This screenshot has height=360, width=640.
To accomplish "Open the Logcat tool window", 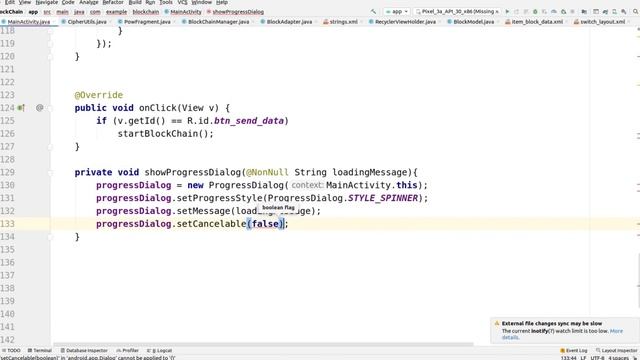I will pos(160,351).
